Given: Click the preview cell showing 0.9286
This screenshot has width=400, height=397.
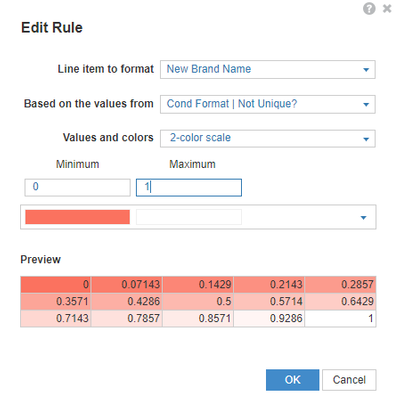Looking at the screenshot, I should click(269, 318).
